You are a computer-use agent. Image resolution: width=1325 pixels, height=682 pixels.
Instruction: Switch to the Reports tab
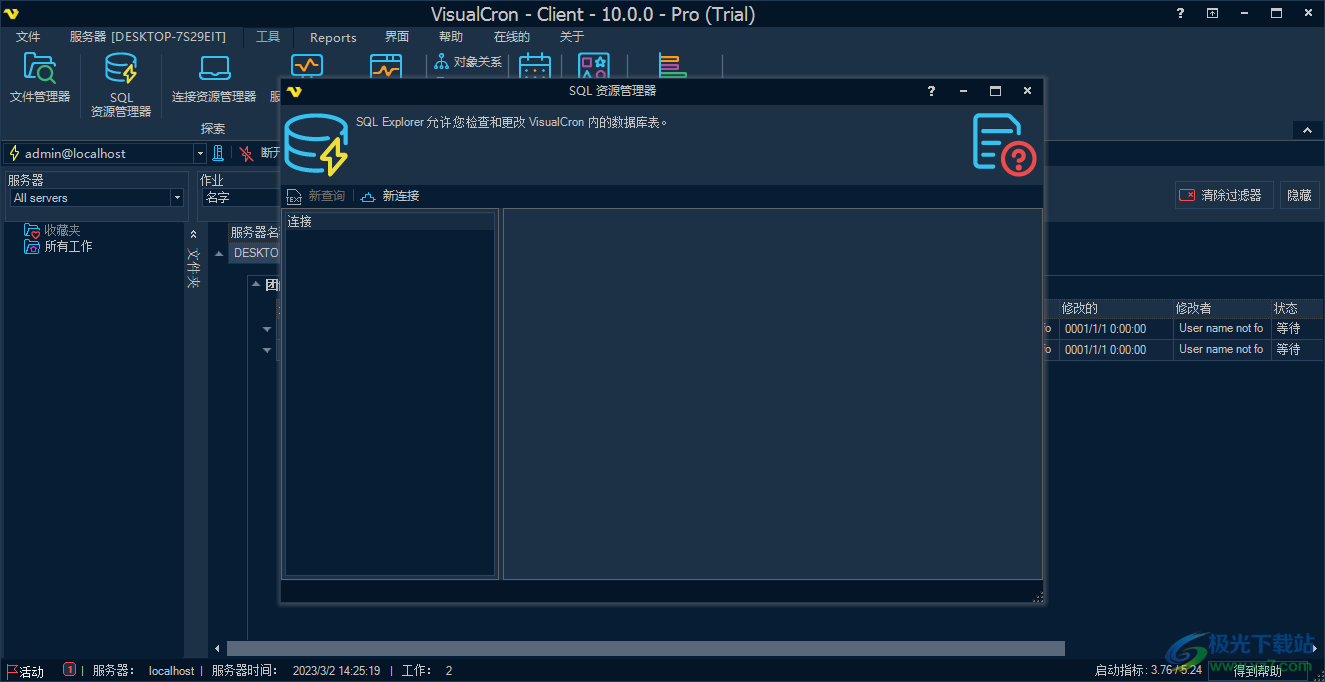[x=333, y=37]
